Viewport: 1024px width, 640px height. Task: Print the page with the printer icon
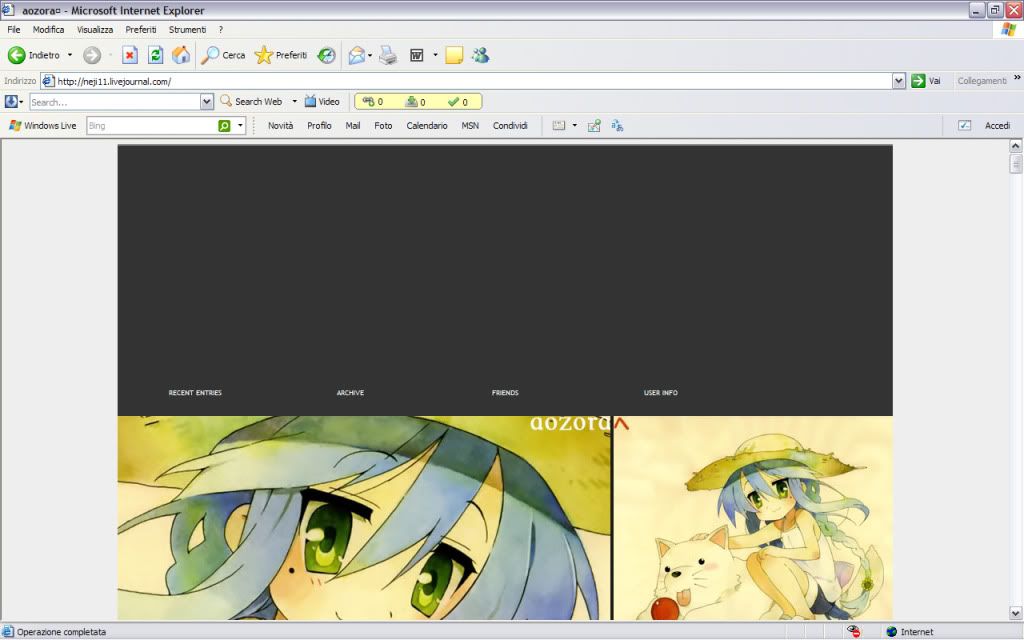pos(388,56)
